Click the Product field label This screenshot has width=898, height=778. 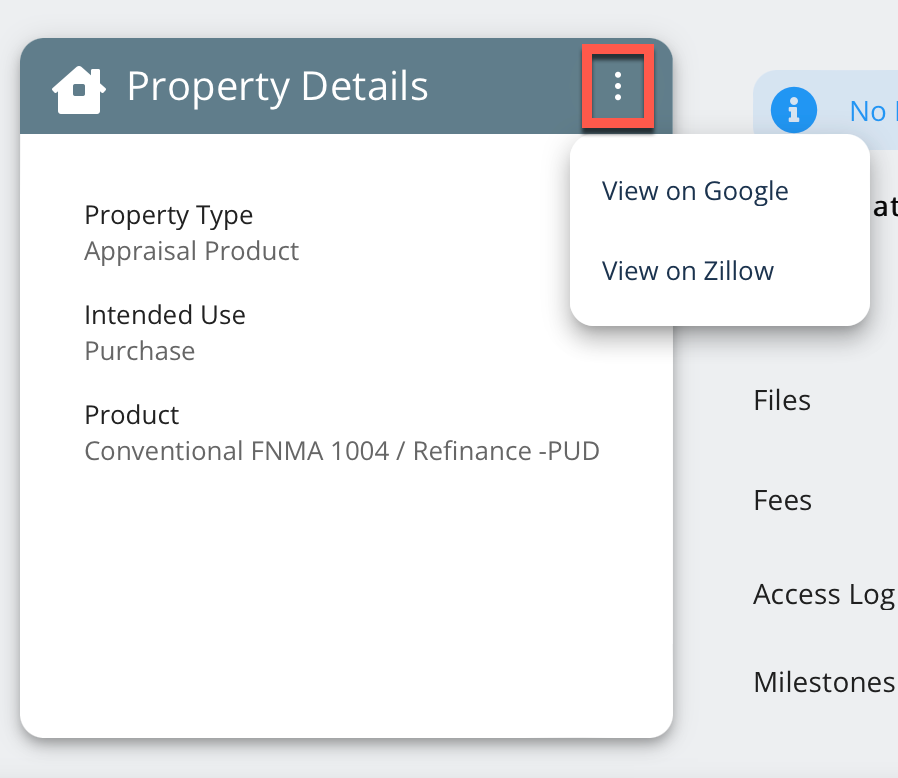click(131, 415)
